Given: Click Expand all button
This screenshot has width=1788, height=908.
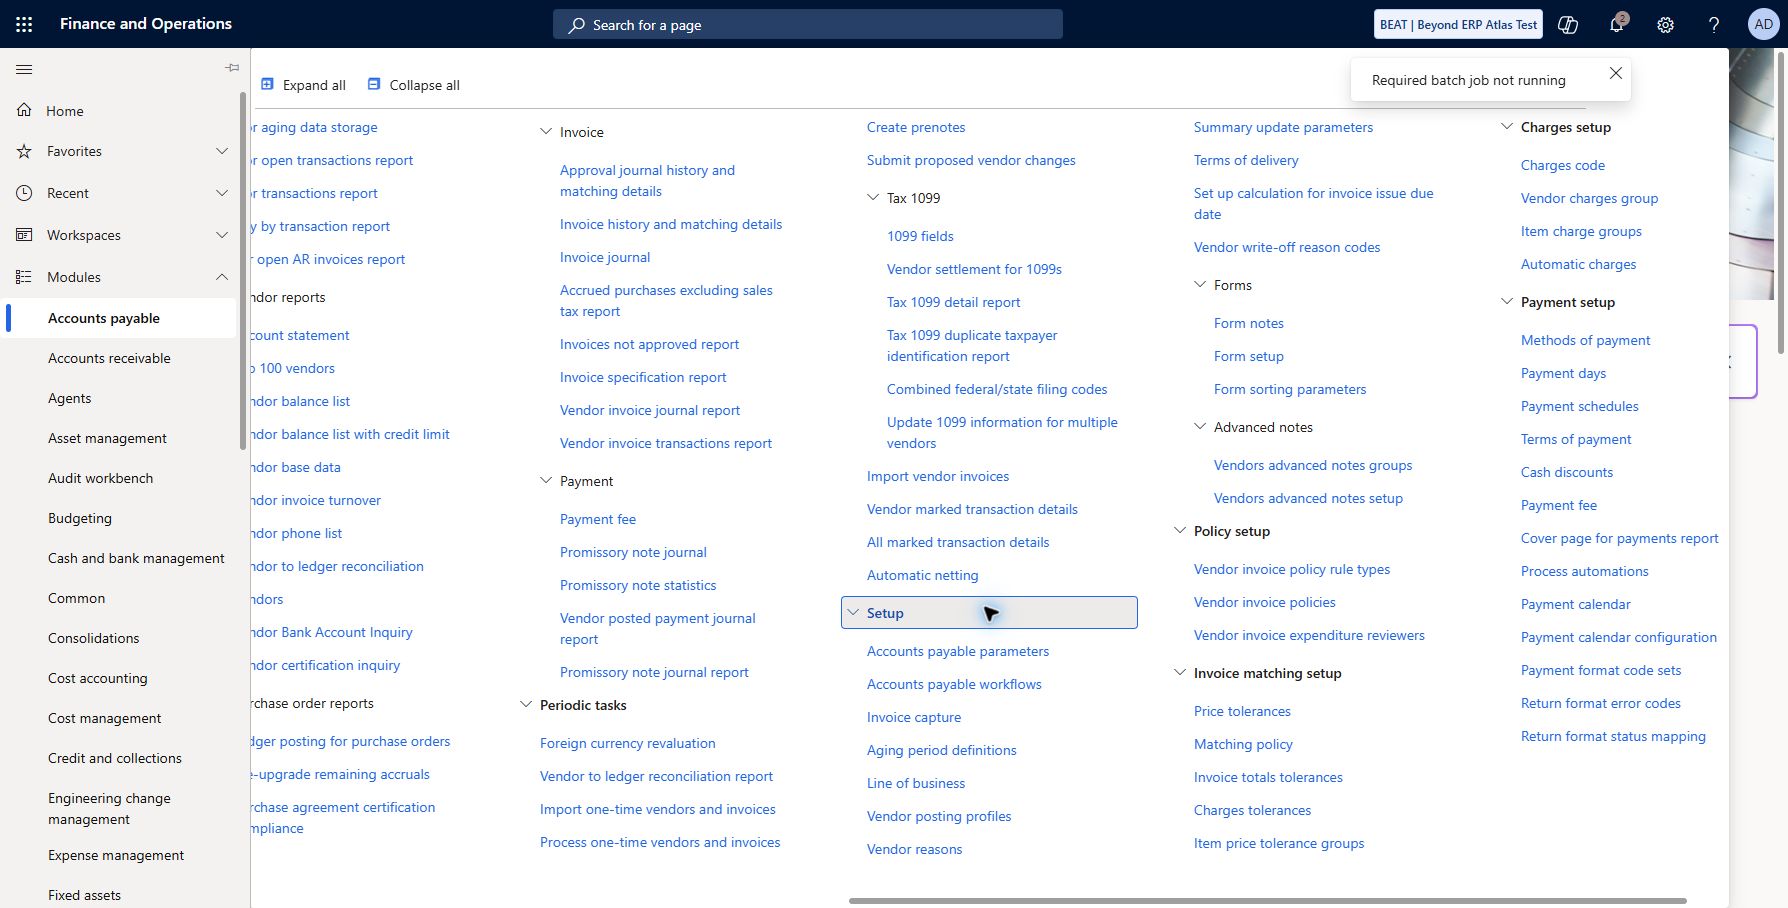Looking at the screenshot, I should (x=303, y=85).
